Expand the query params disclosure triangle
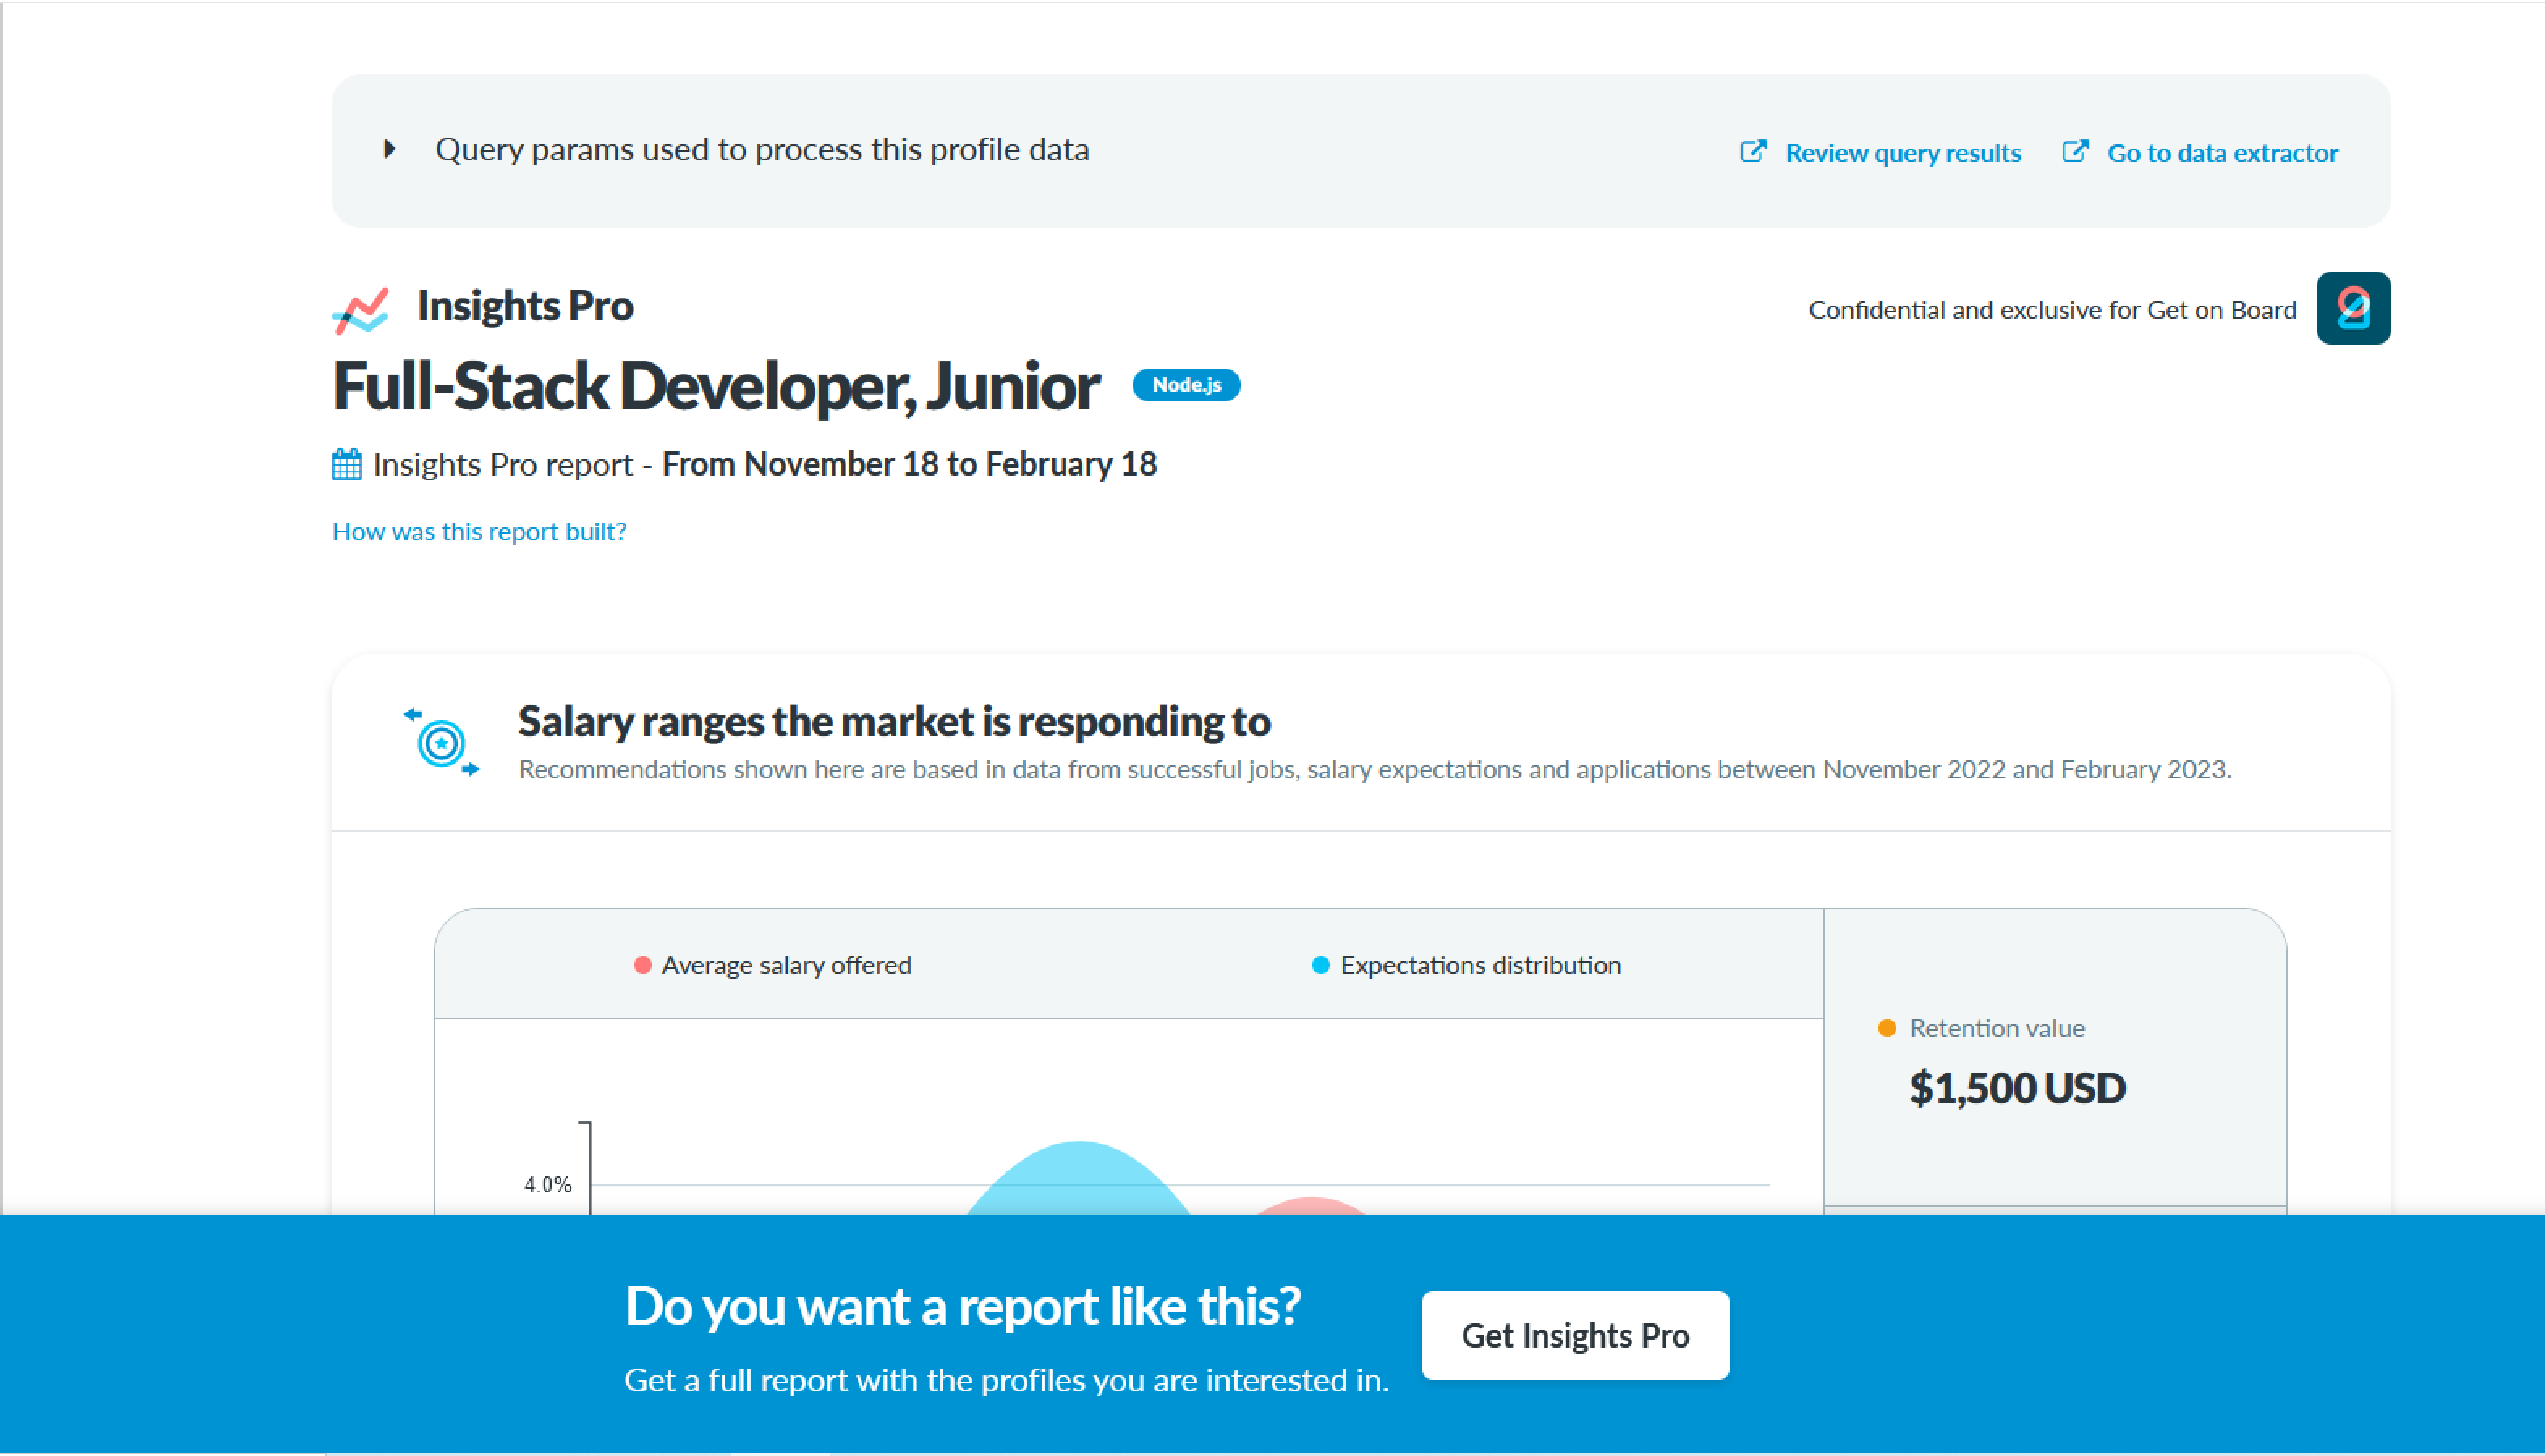The height and width of the screenshot is (1456, 2545). coord(390,149)
